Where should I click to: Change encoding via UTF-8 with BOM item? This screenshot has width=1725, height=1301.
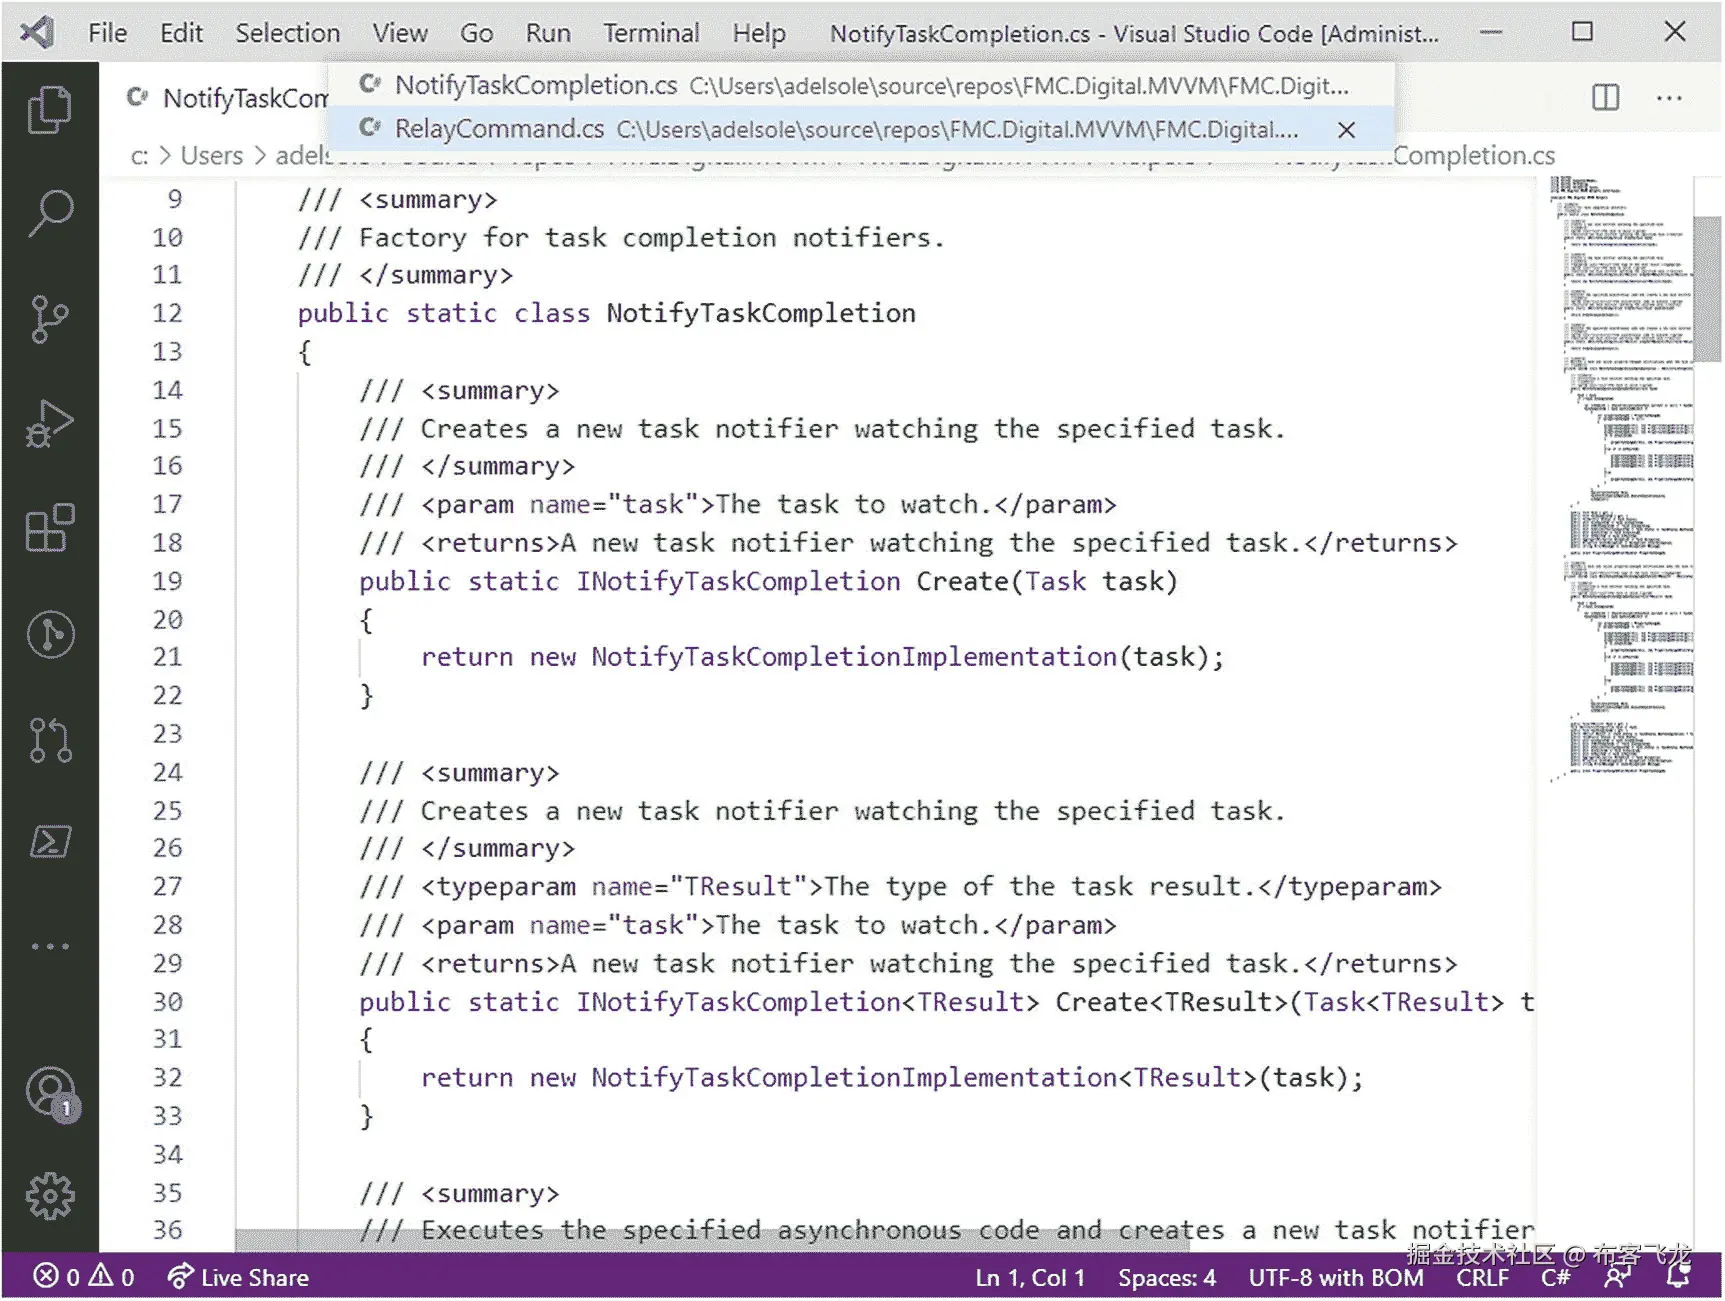[1337, 1277]
